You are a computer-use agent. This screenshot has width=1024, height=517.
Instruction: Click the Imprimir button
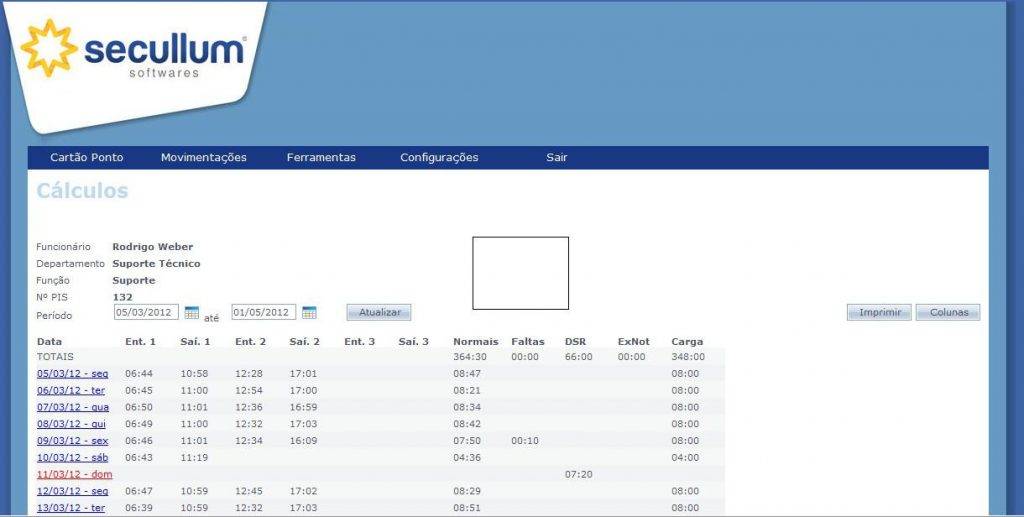tap(879, 313)
